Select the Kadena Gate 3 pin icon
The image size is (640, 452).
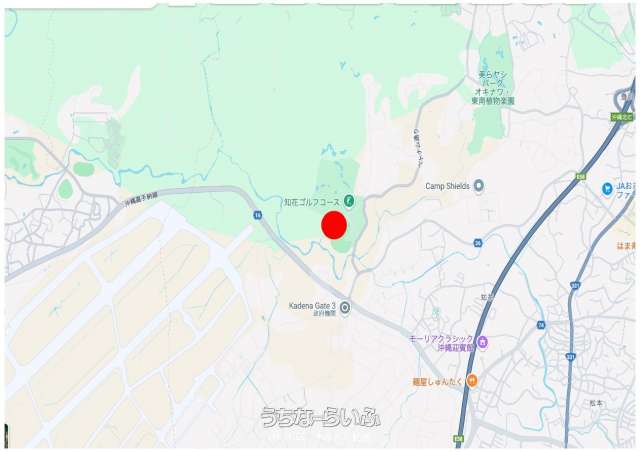pos(345,307)
